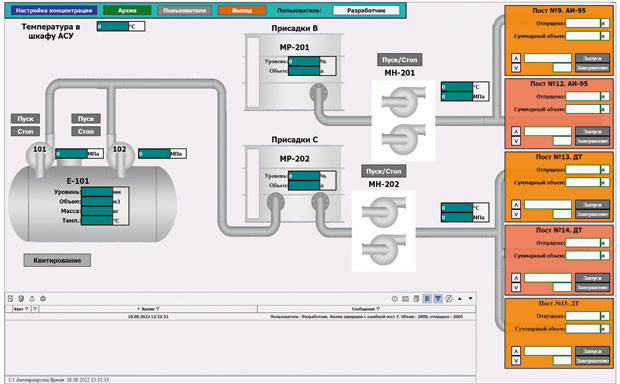Click the Выход button
The height and width of the screenshot is (384, 620).
click(x=242, y=10)
